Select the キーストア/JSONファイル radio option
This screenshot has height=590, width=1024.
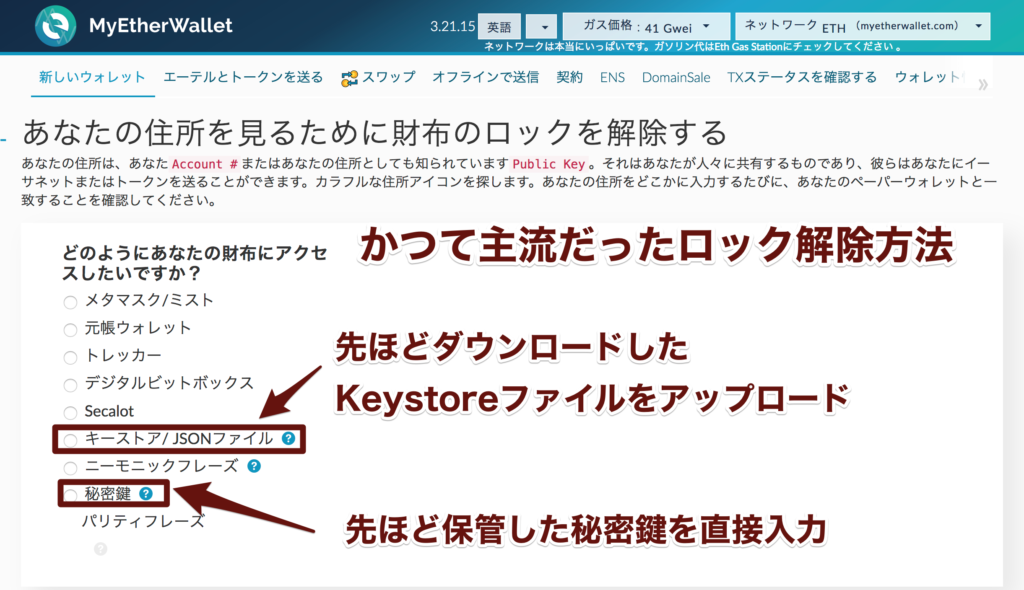(71, 440)
